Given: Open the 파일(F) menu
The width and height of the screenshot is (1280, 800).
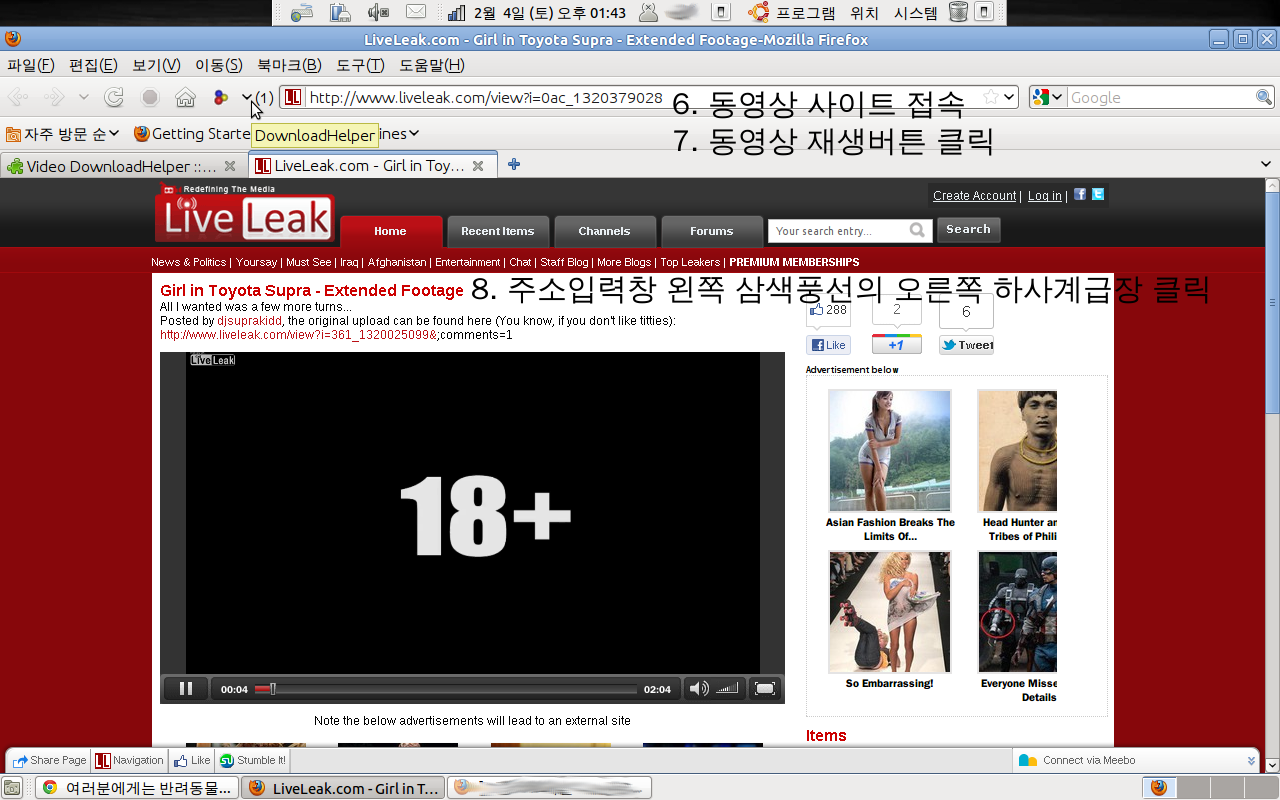Looking at the screenshot, I should pos(31,65).
